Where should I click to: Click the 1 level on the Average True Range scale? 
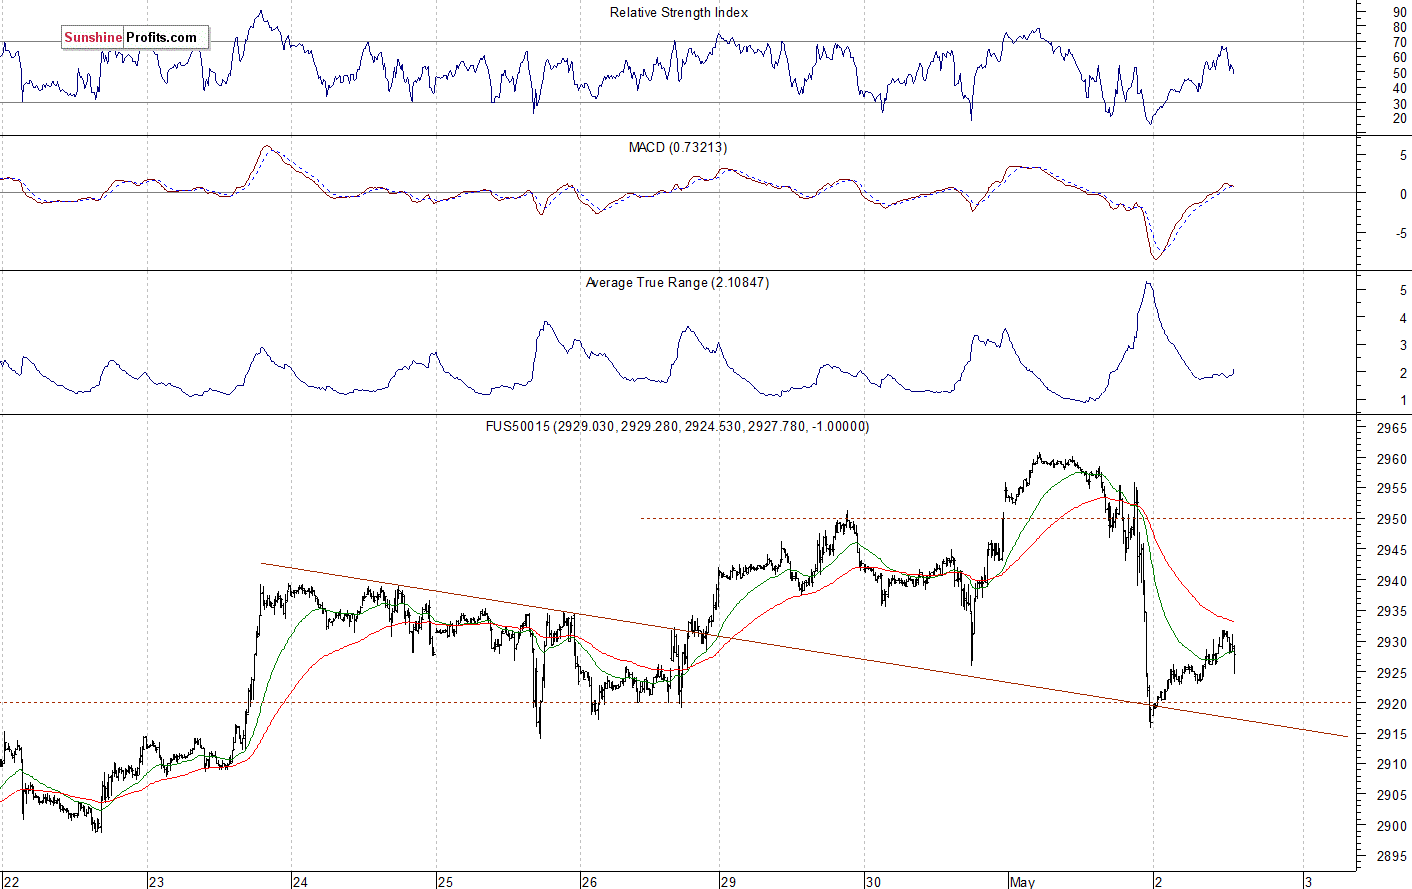(x=1403, y=401)
